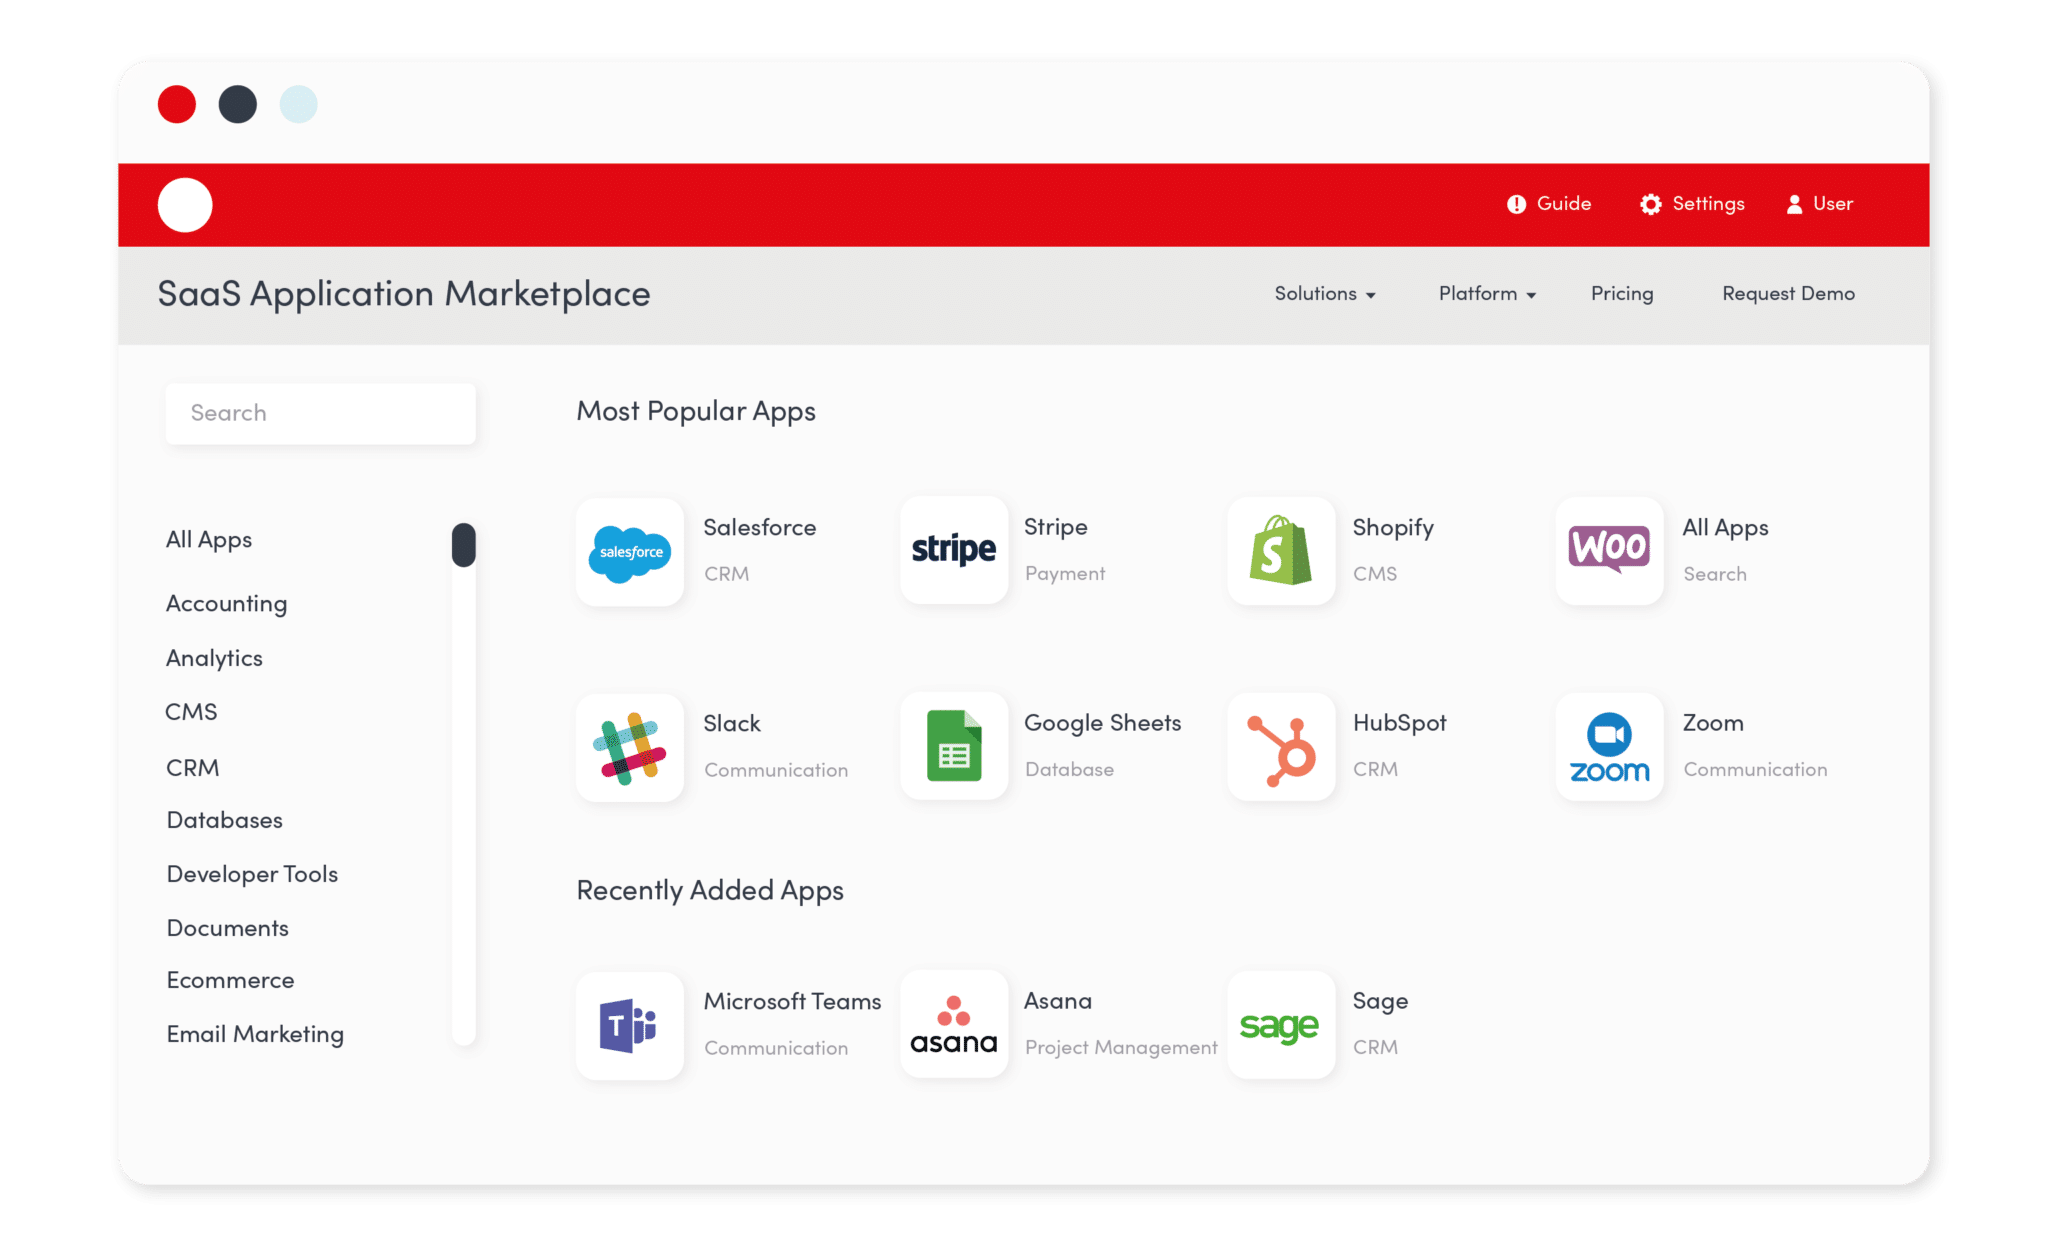
Task: Click the Recently Added Apps heading
Action: pyautogui.click(x=710, y=891)
